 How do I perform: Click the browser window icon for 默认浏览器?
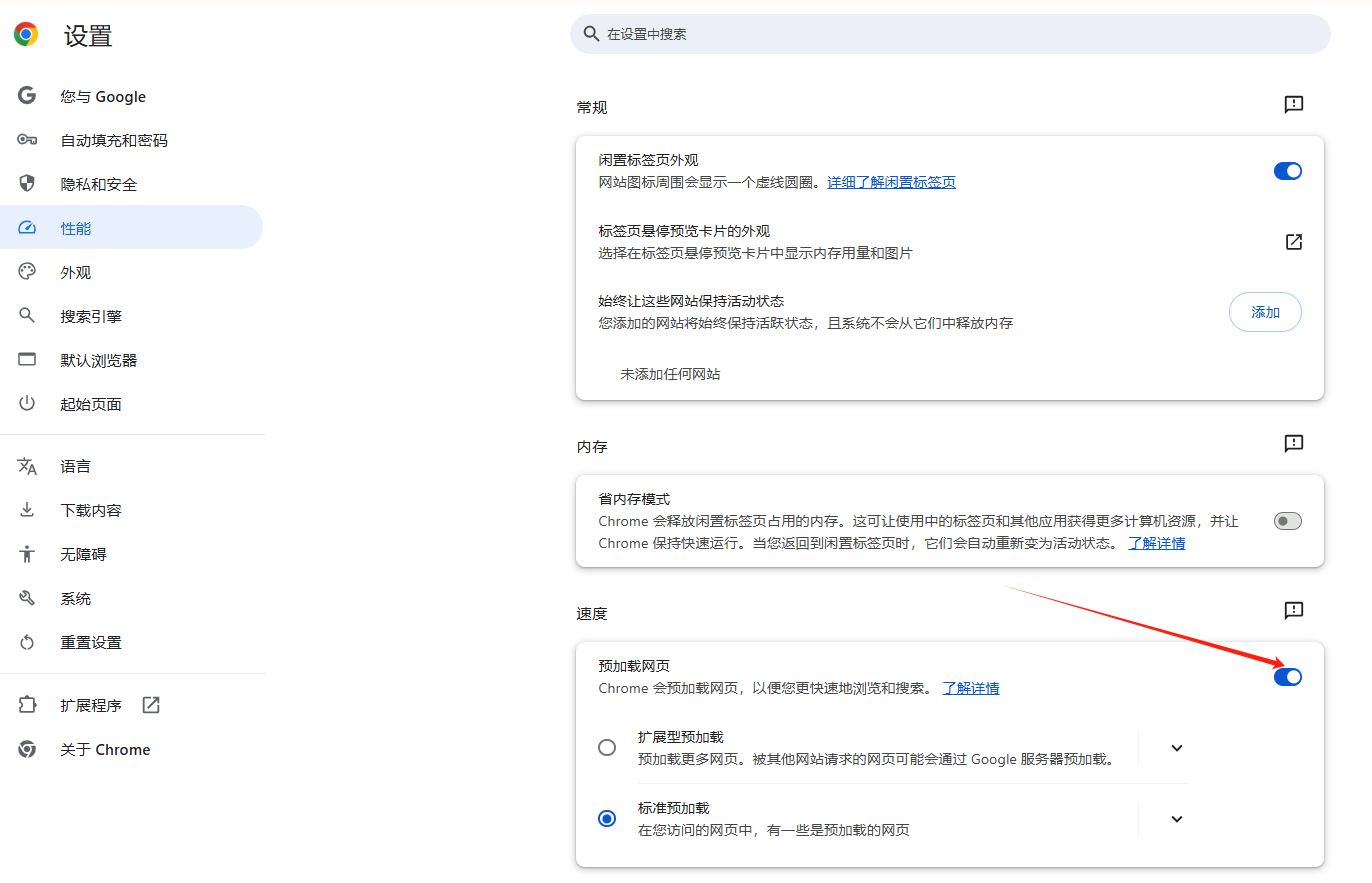point(27,360)
